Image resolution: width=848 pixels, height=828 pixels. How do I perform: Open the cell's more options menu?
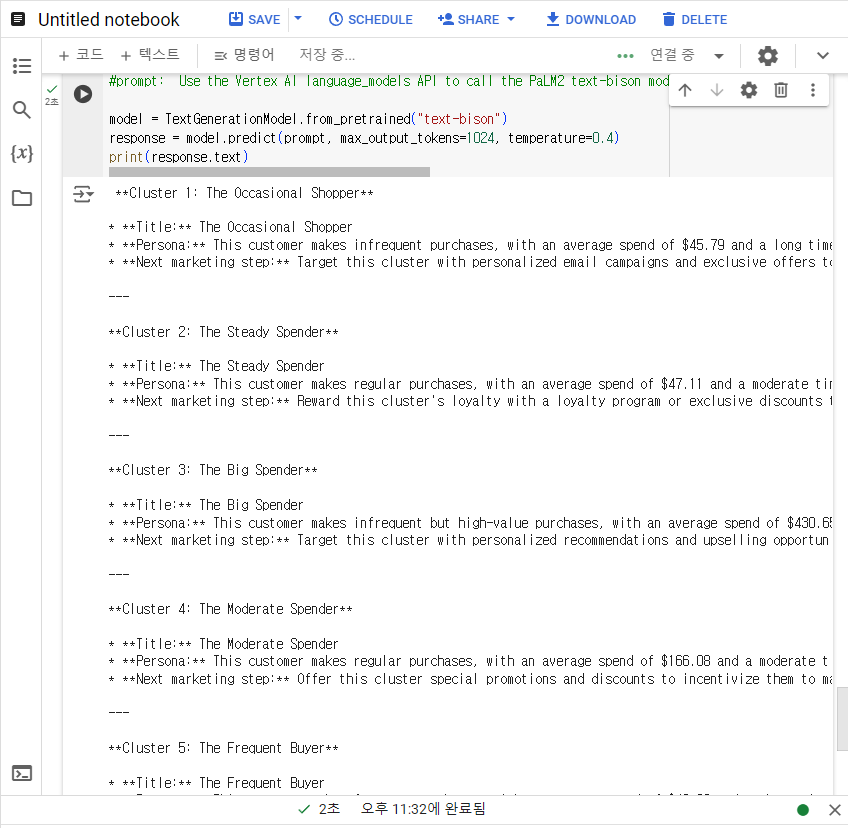point(812,90)
